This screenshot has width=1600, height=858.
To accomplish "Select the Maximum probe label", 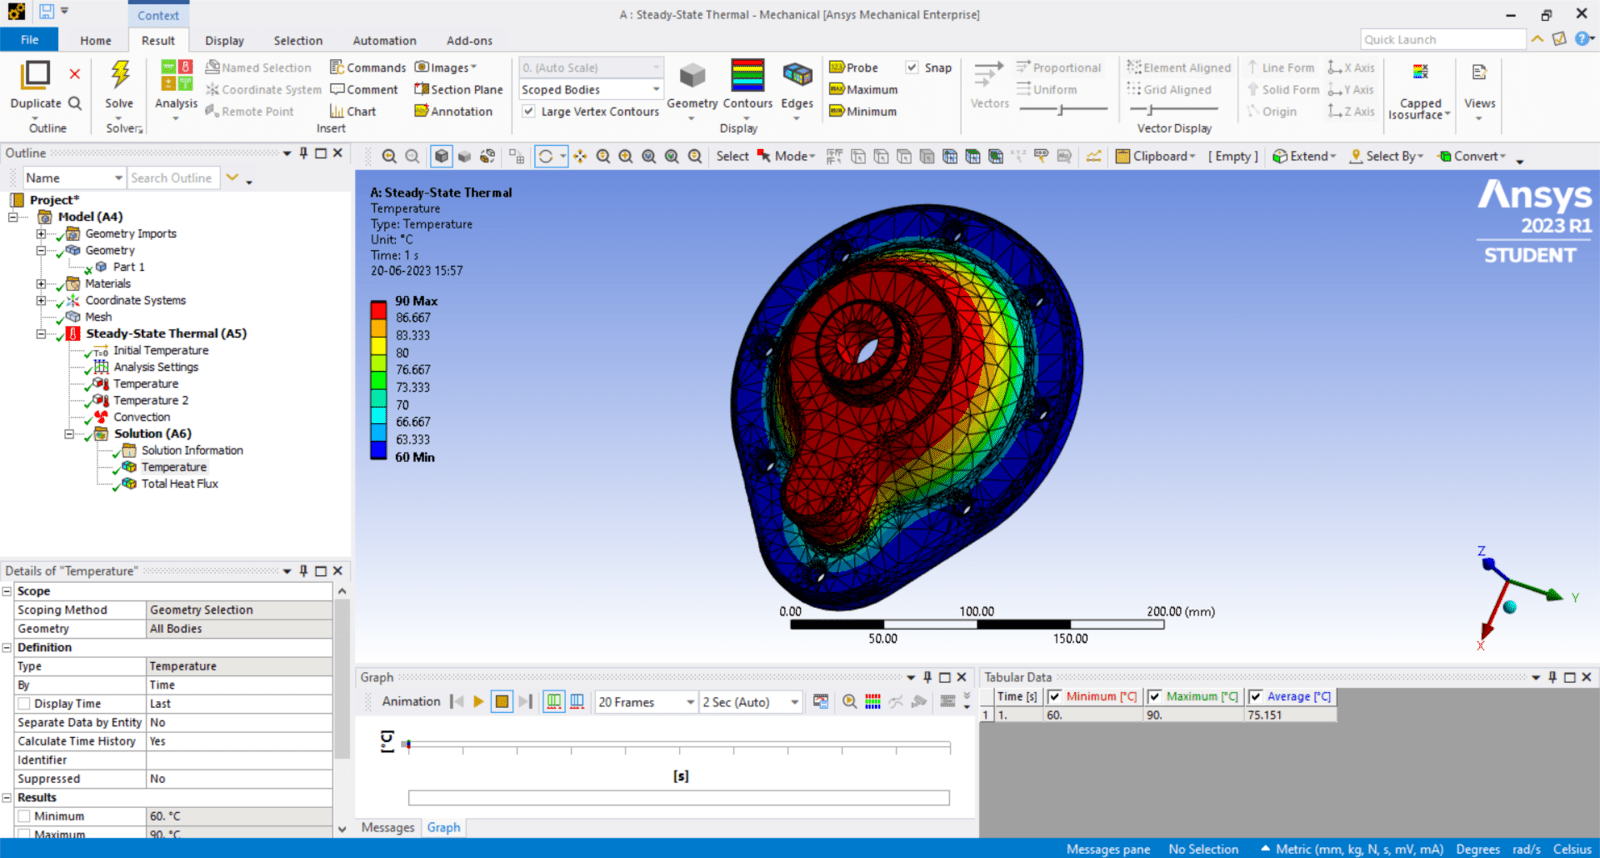I will (872, 89).
